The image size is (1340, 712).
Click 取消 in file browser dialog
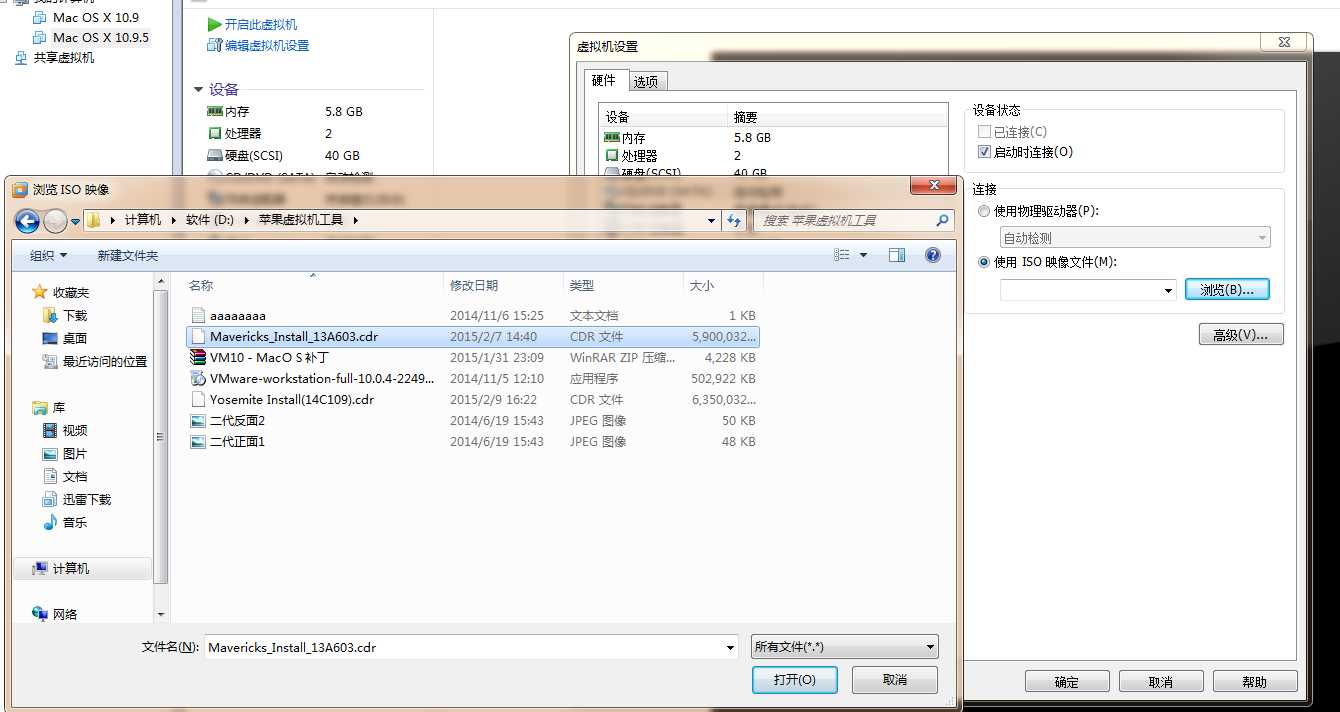895,679
